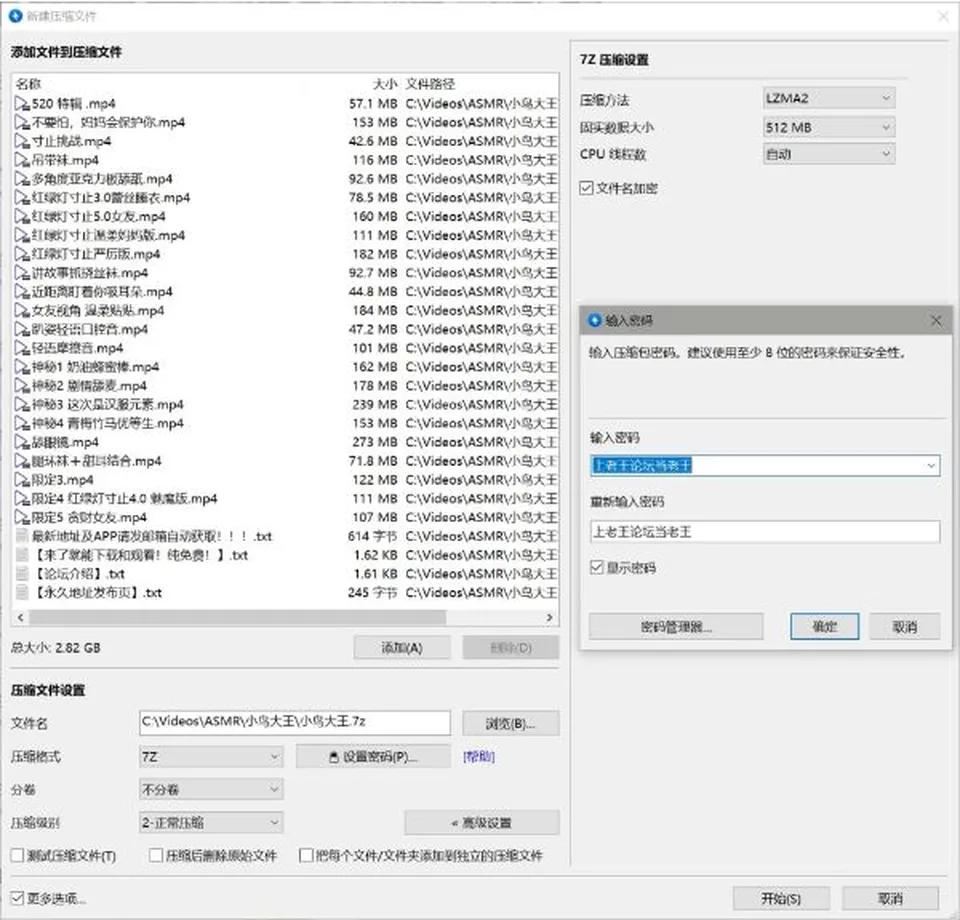Click the app icon in the 输入密码 title bar

[x=594, y=320]
